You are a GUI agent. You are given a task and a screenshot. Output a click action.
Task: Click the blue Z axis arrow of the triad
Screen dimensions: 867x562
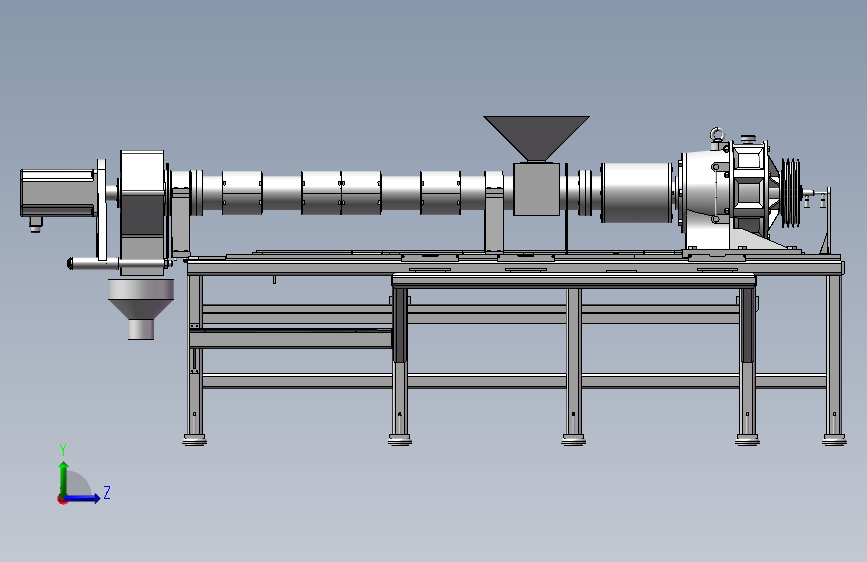pos(83,498)
